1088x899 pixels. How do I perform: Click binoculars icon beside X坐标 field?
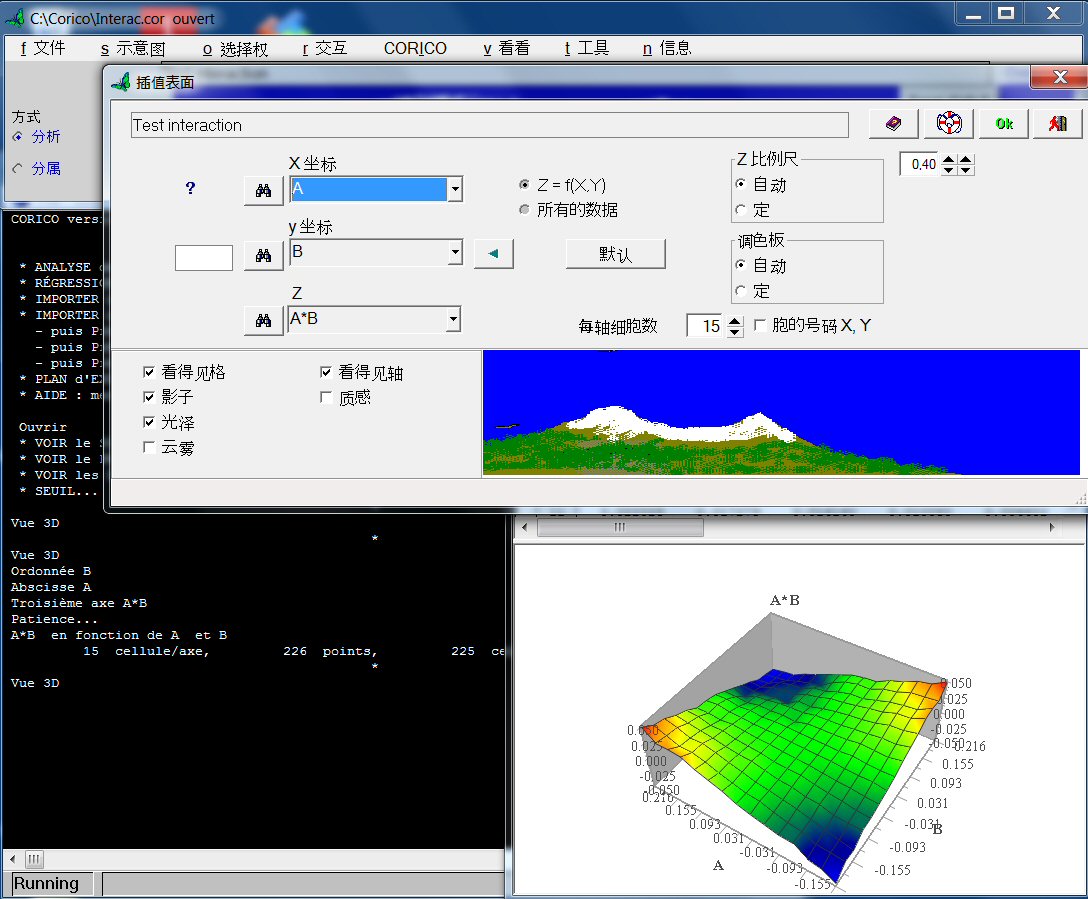coord(263,190)
